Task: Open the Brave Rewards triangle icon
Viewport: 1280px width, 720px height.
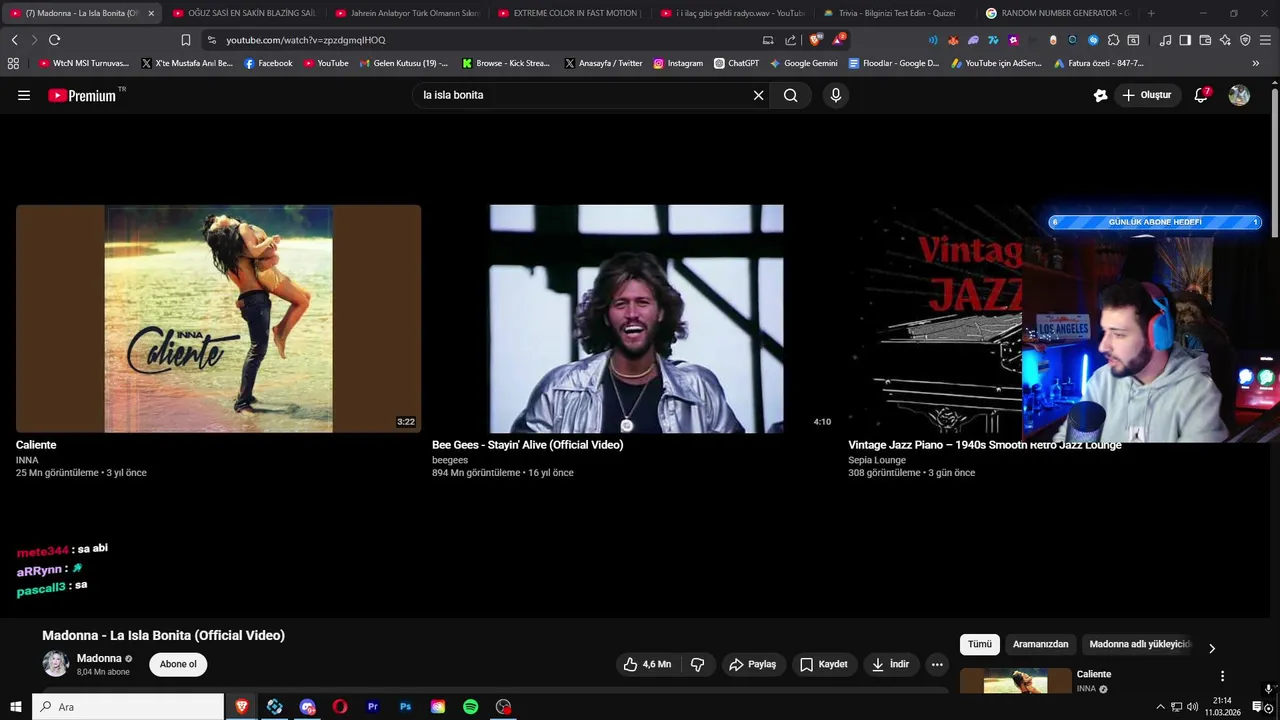Action: coord(838,40)
